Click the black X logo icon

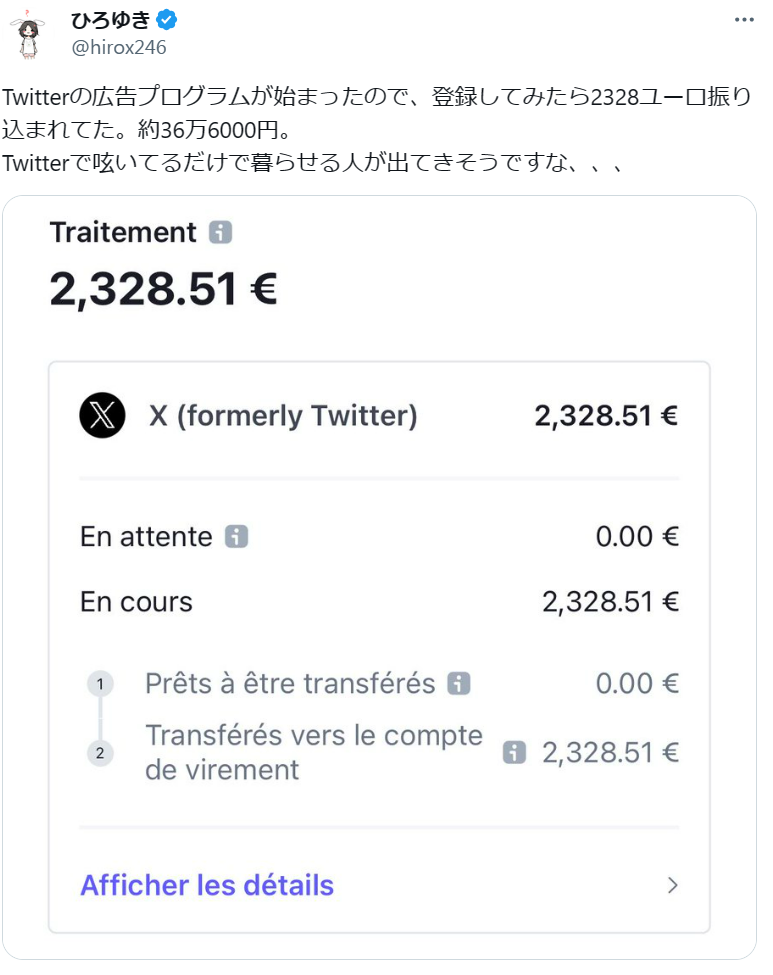[x=102, y=415]
